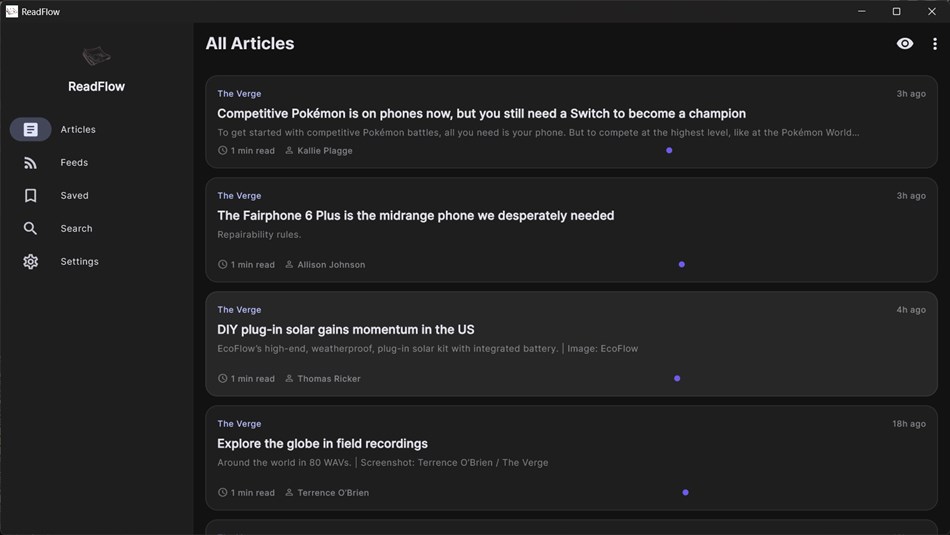The image size is (950, 535).
Task: Click author name Kallie Plagge
Action: [325, 151]
